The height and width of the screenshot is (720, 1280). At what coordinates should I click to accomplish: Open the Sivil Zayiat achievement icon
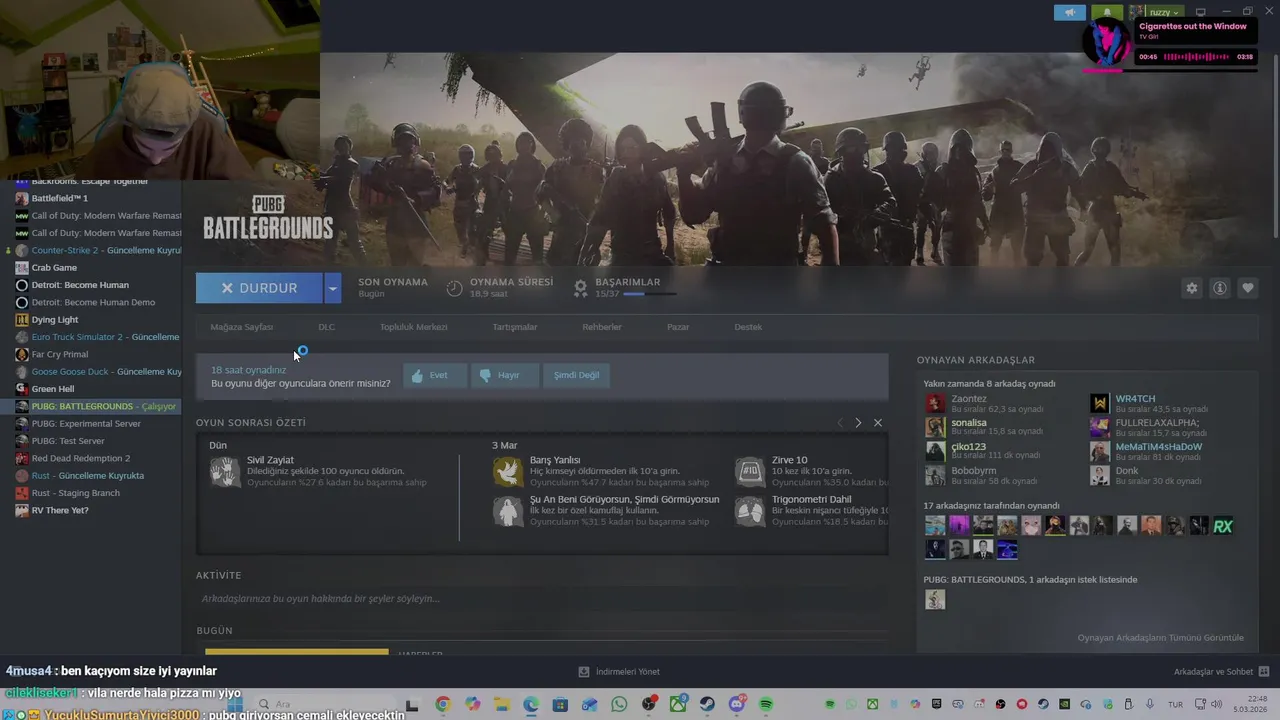pyautogui.click(x=225, y=472)
